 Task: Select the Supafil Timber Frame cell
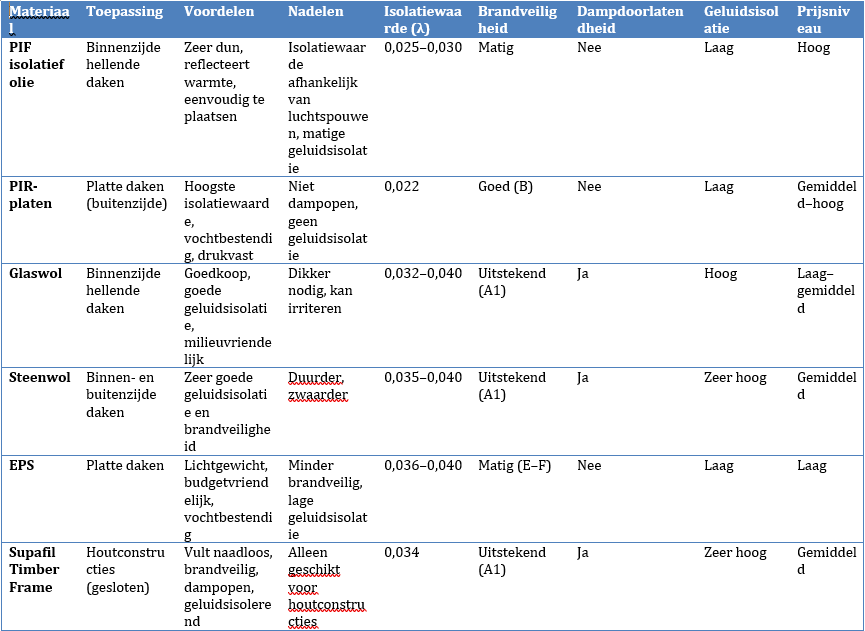coord(40,569)
